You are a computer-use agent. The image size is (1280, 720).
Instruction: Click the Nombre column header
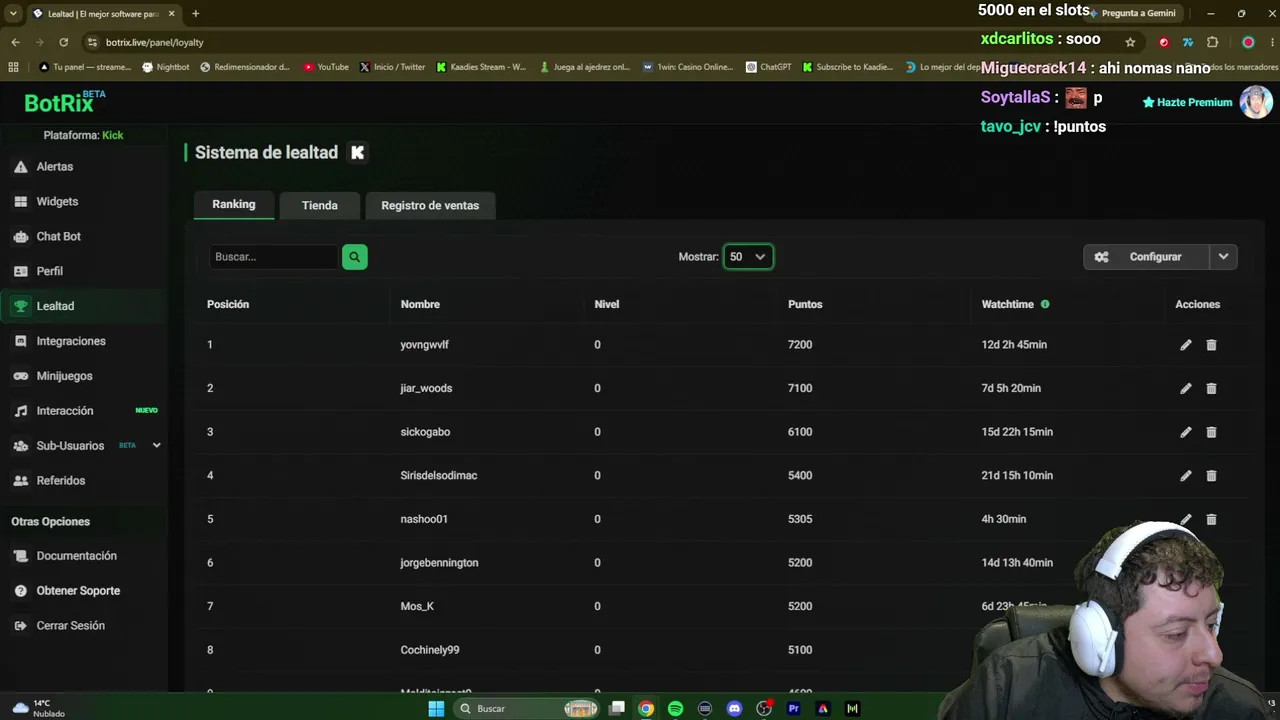[420, 304]
